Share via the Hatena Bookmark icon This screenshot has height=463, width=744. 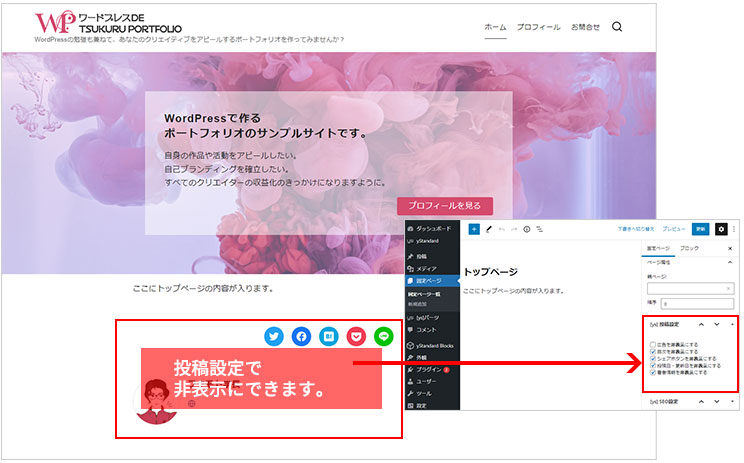click(329, 336)
